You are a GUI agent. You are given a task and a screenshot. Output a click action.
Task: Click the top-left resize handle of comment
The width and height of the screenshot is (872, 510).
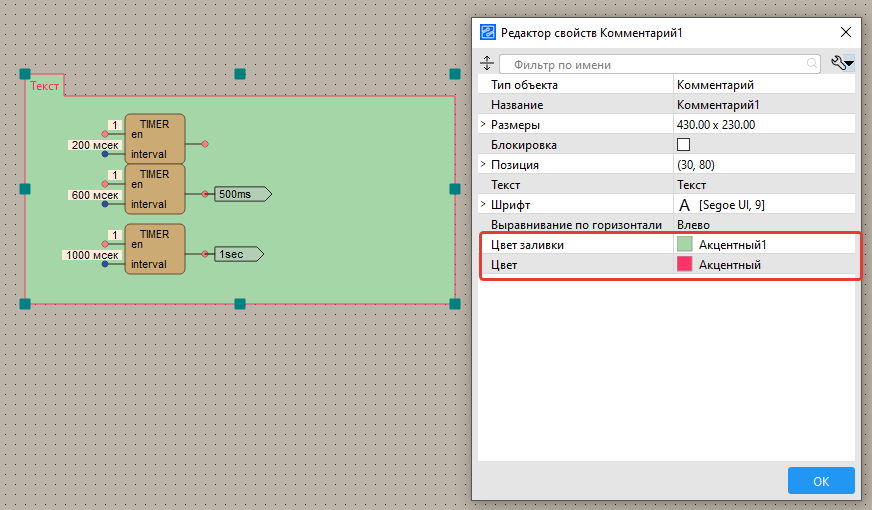tap(25, 74)
